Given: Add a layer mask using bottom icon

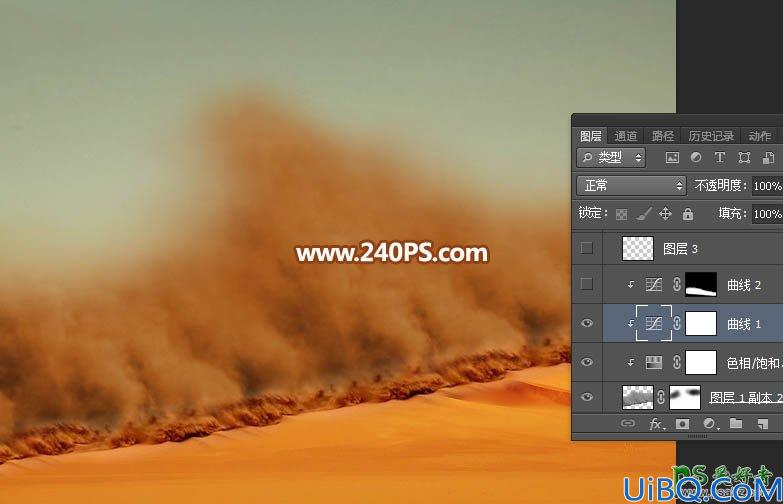Looking at the screenshot, I should 682,424.
